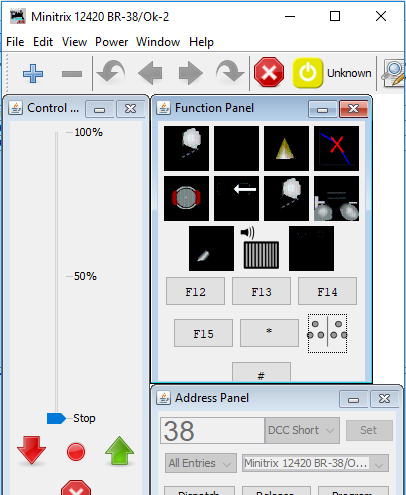
Task: Click the curved left arrow previous throttle icon
Action: pos(111,71)
